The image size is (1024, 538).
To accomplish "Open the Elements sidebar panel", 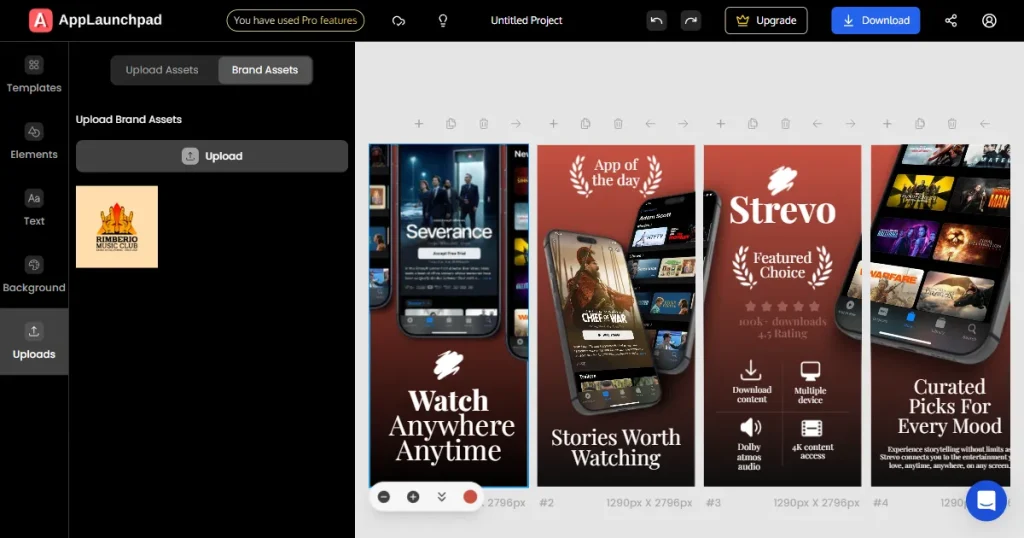I will (34, 142).
